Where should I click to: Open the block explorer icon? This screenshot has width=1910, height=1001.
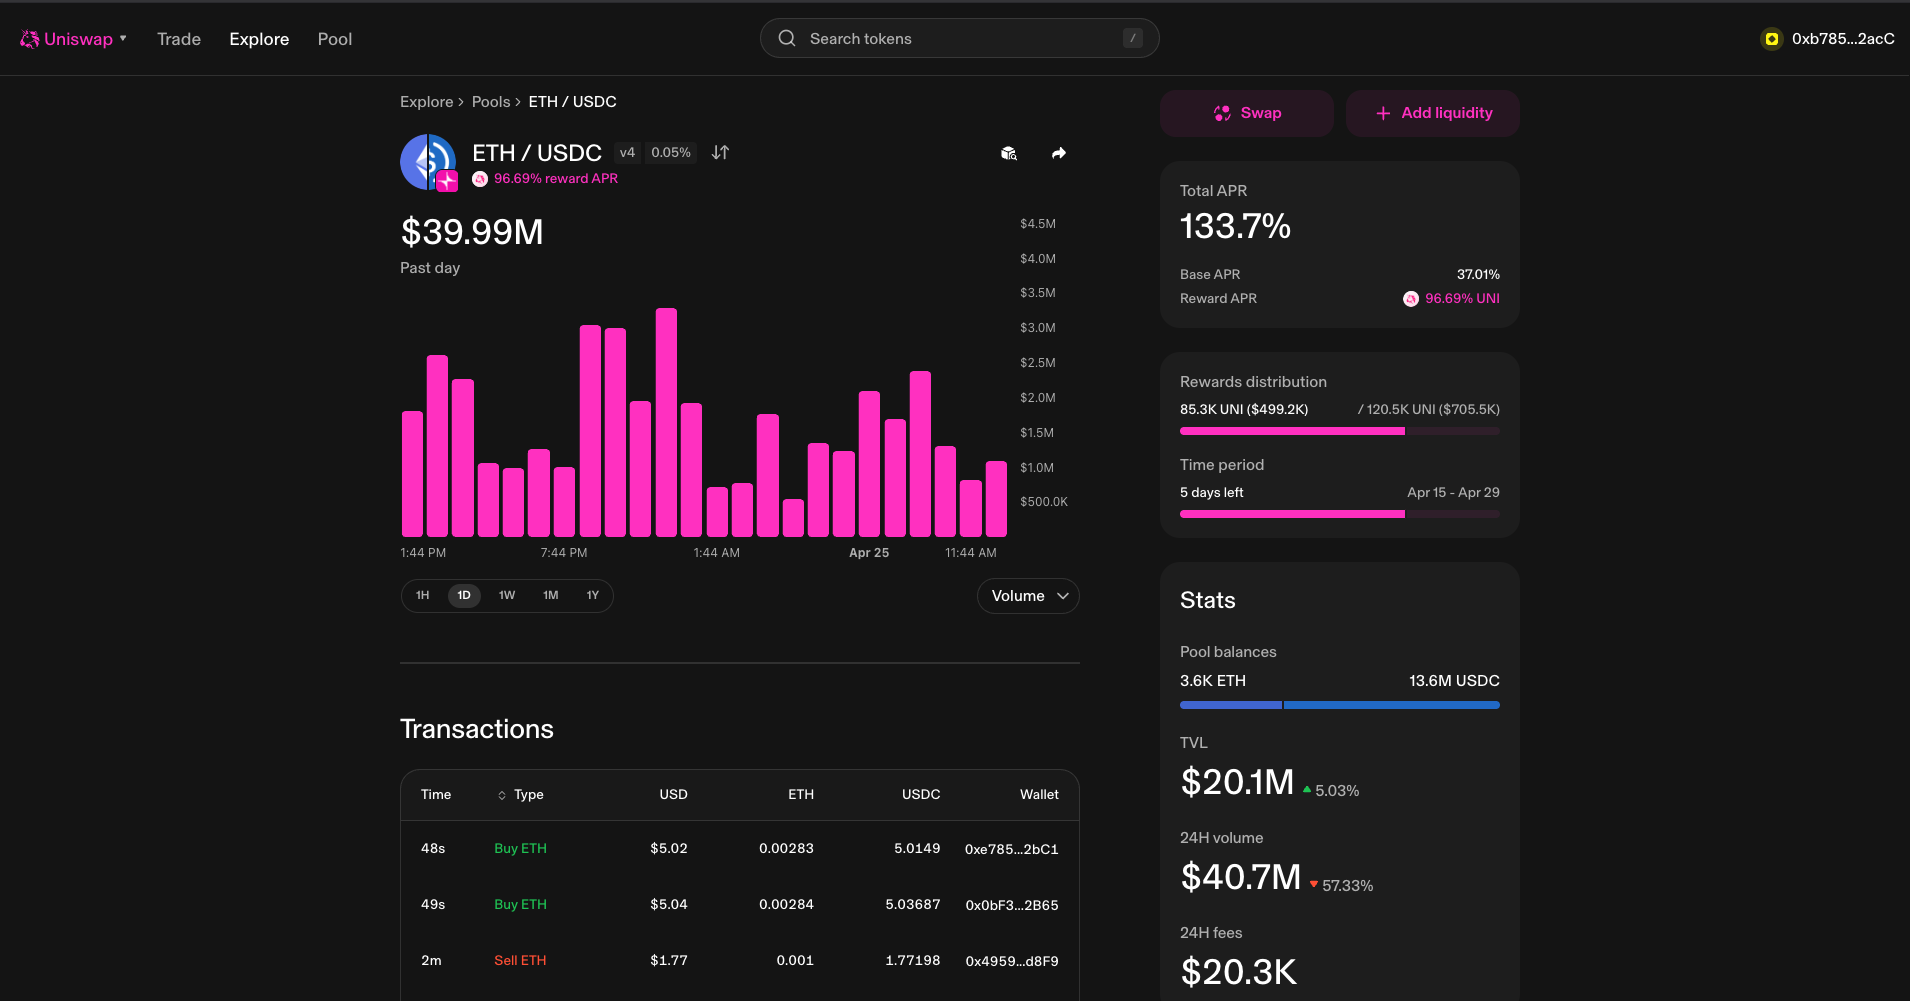1009,153
